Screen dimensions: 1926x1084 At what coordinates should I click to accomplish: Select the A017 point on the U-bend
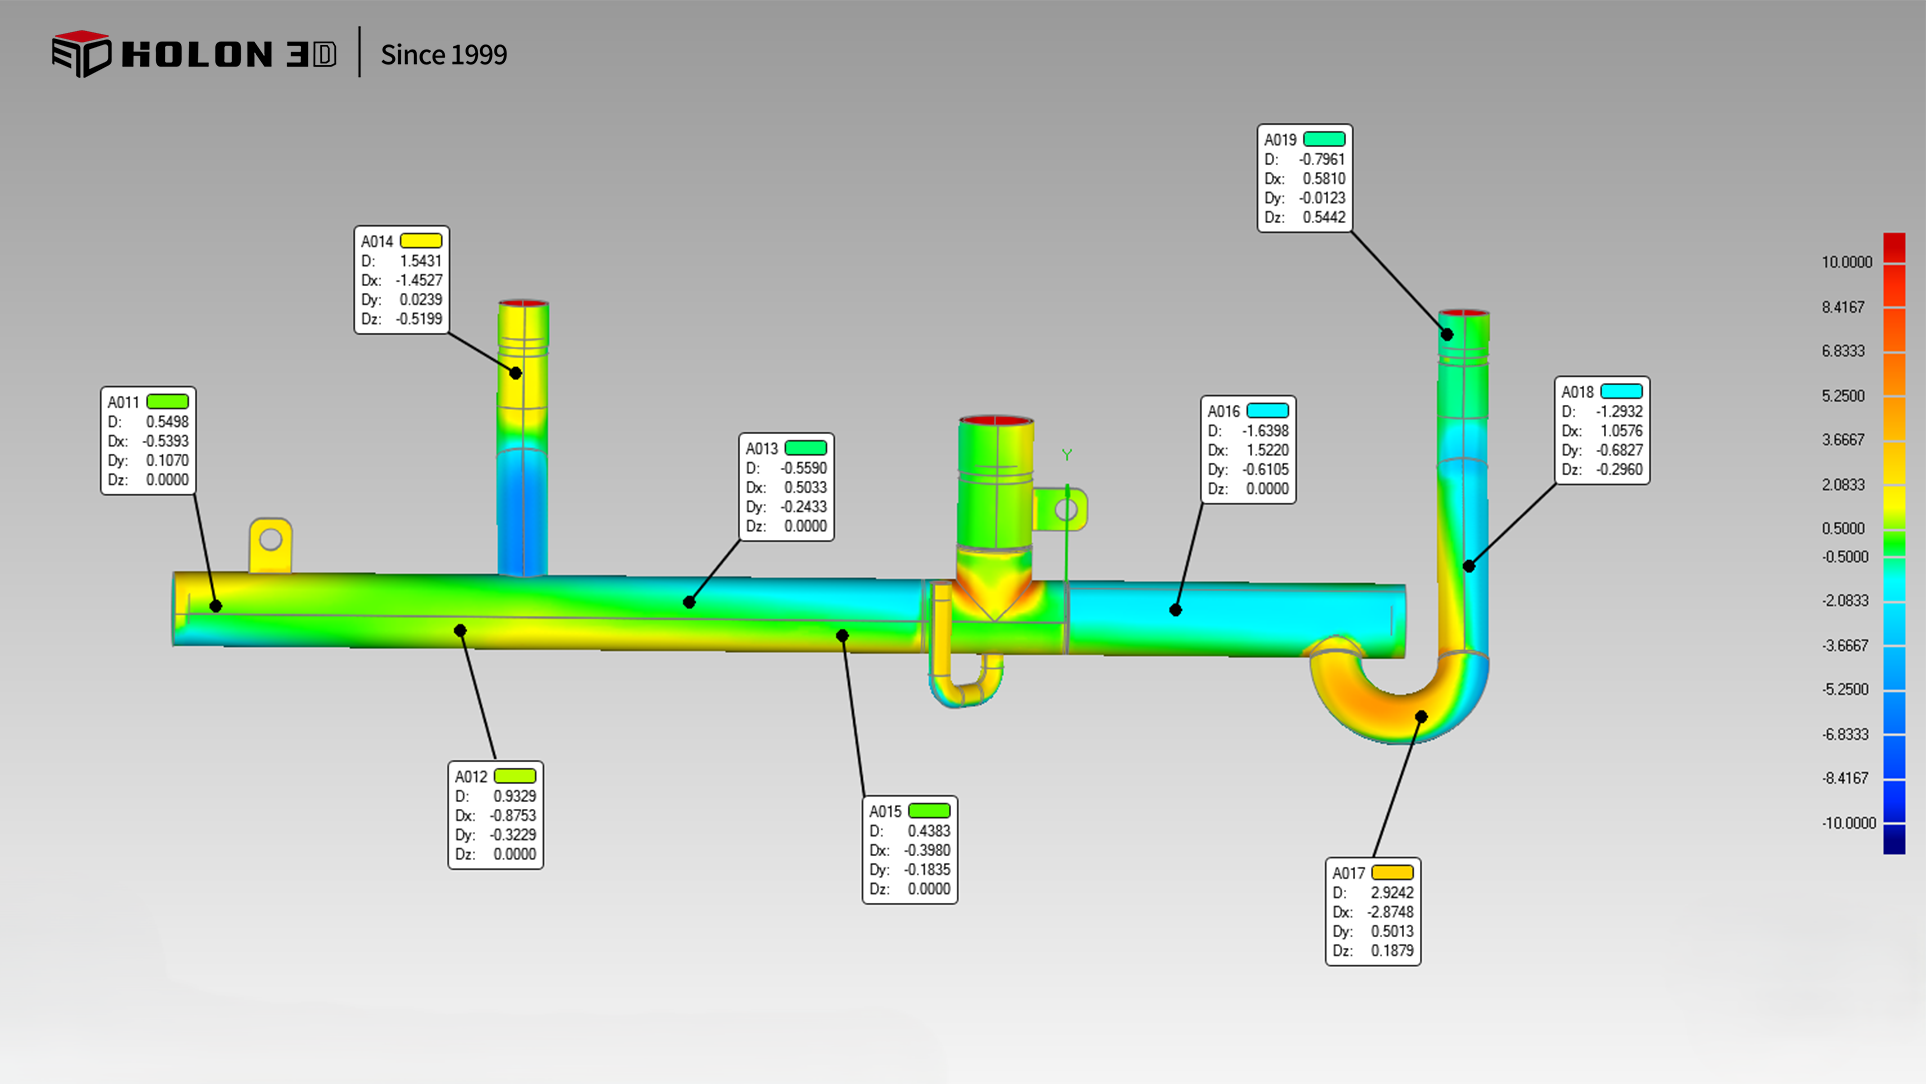click(1421, 716)
